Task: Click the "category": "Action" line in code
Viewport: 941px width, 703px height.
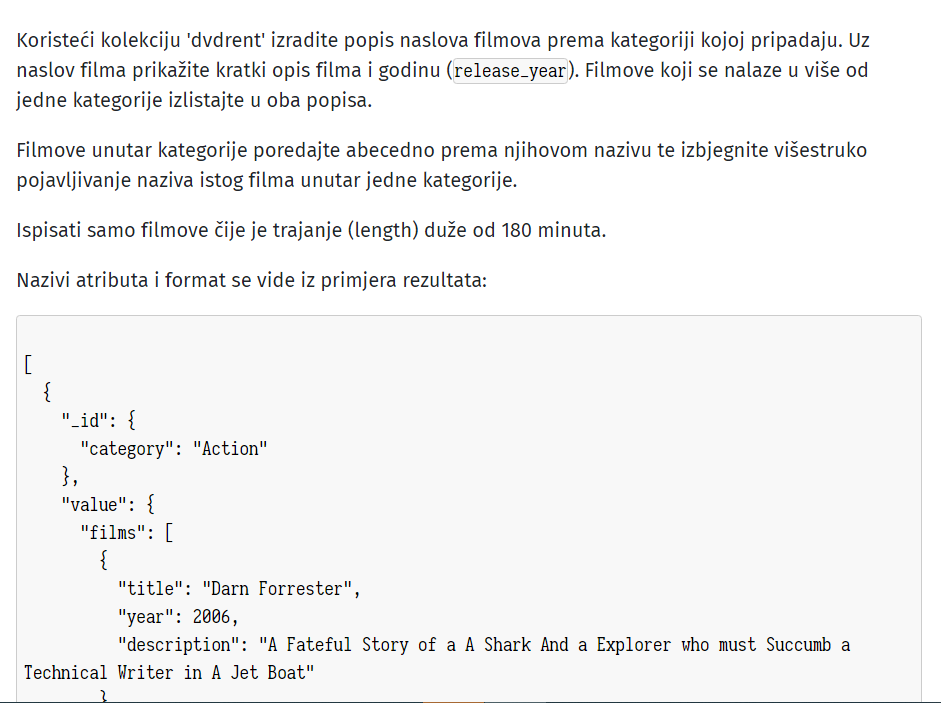Action: pyautogui.click(x=174, y=448)
